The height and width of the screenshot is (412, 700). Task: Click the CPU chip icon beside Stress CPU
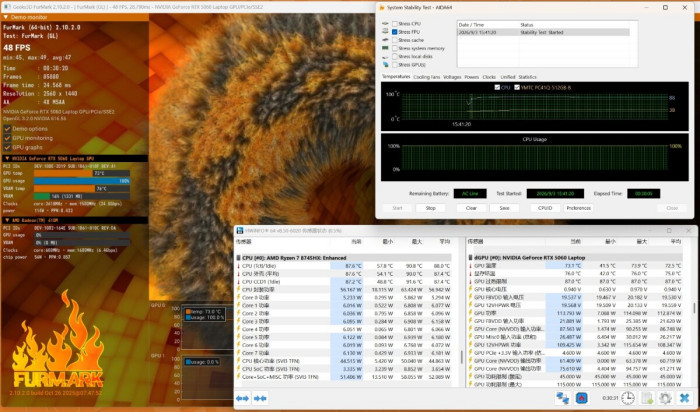[385, 24]
